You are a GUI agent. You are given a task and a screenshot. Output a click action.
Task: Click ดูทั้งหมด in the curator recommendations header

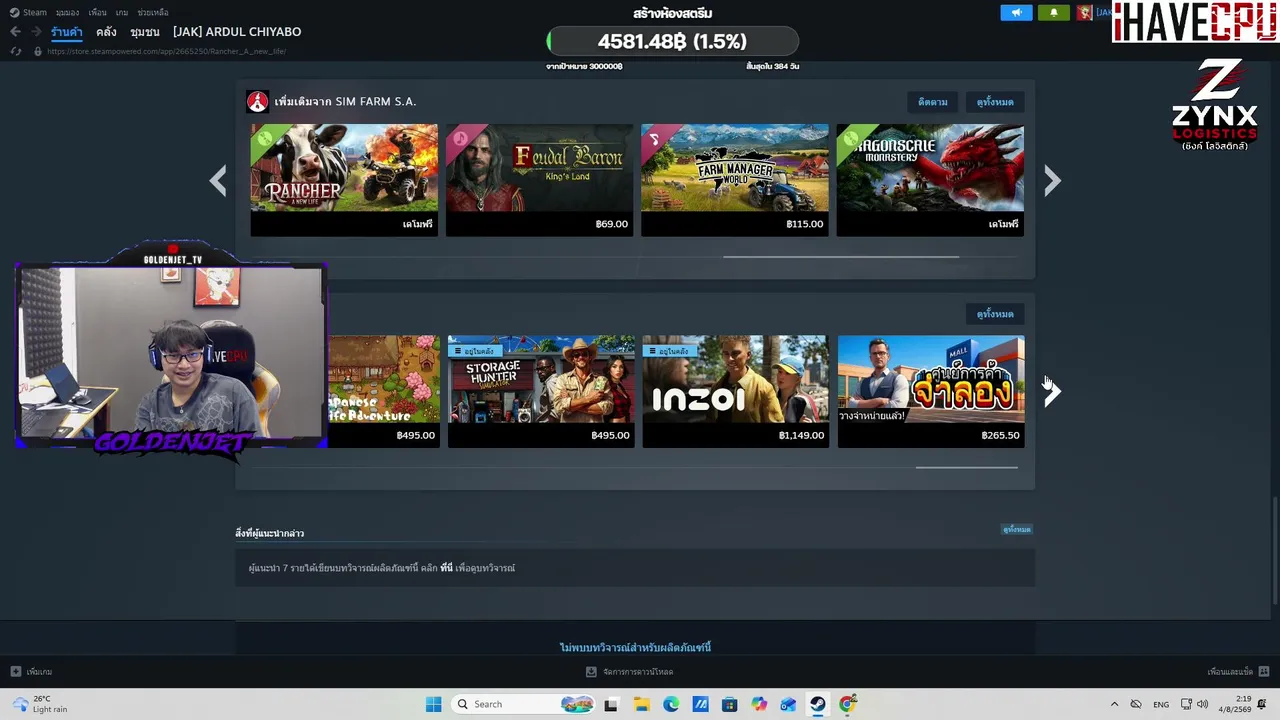(x=1017, y=529)
